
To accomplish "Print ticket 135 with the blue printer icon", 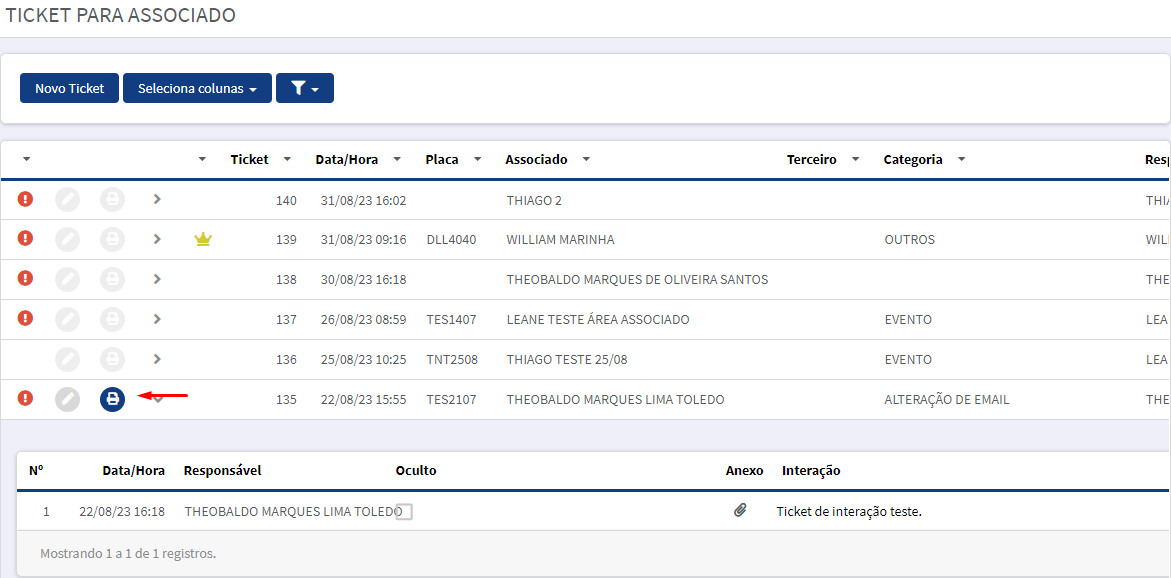I will tap(113, 400).
